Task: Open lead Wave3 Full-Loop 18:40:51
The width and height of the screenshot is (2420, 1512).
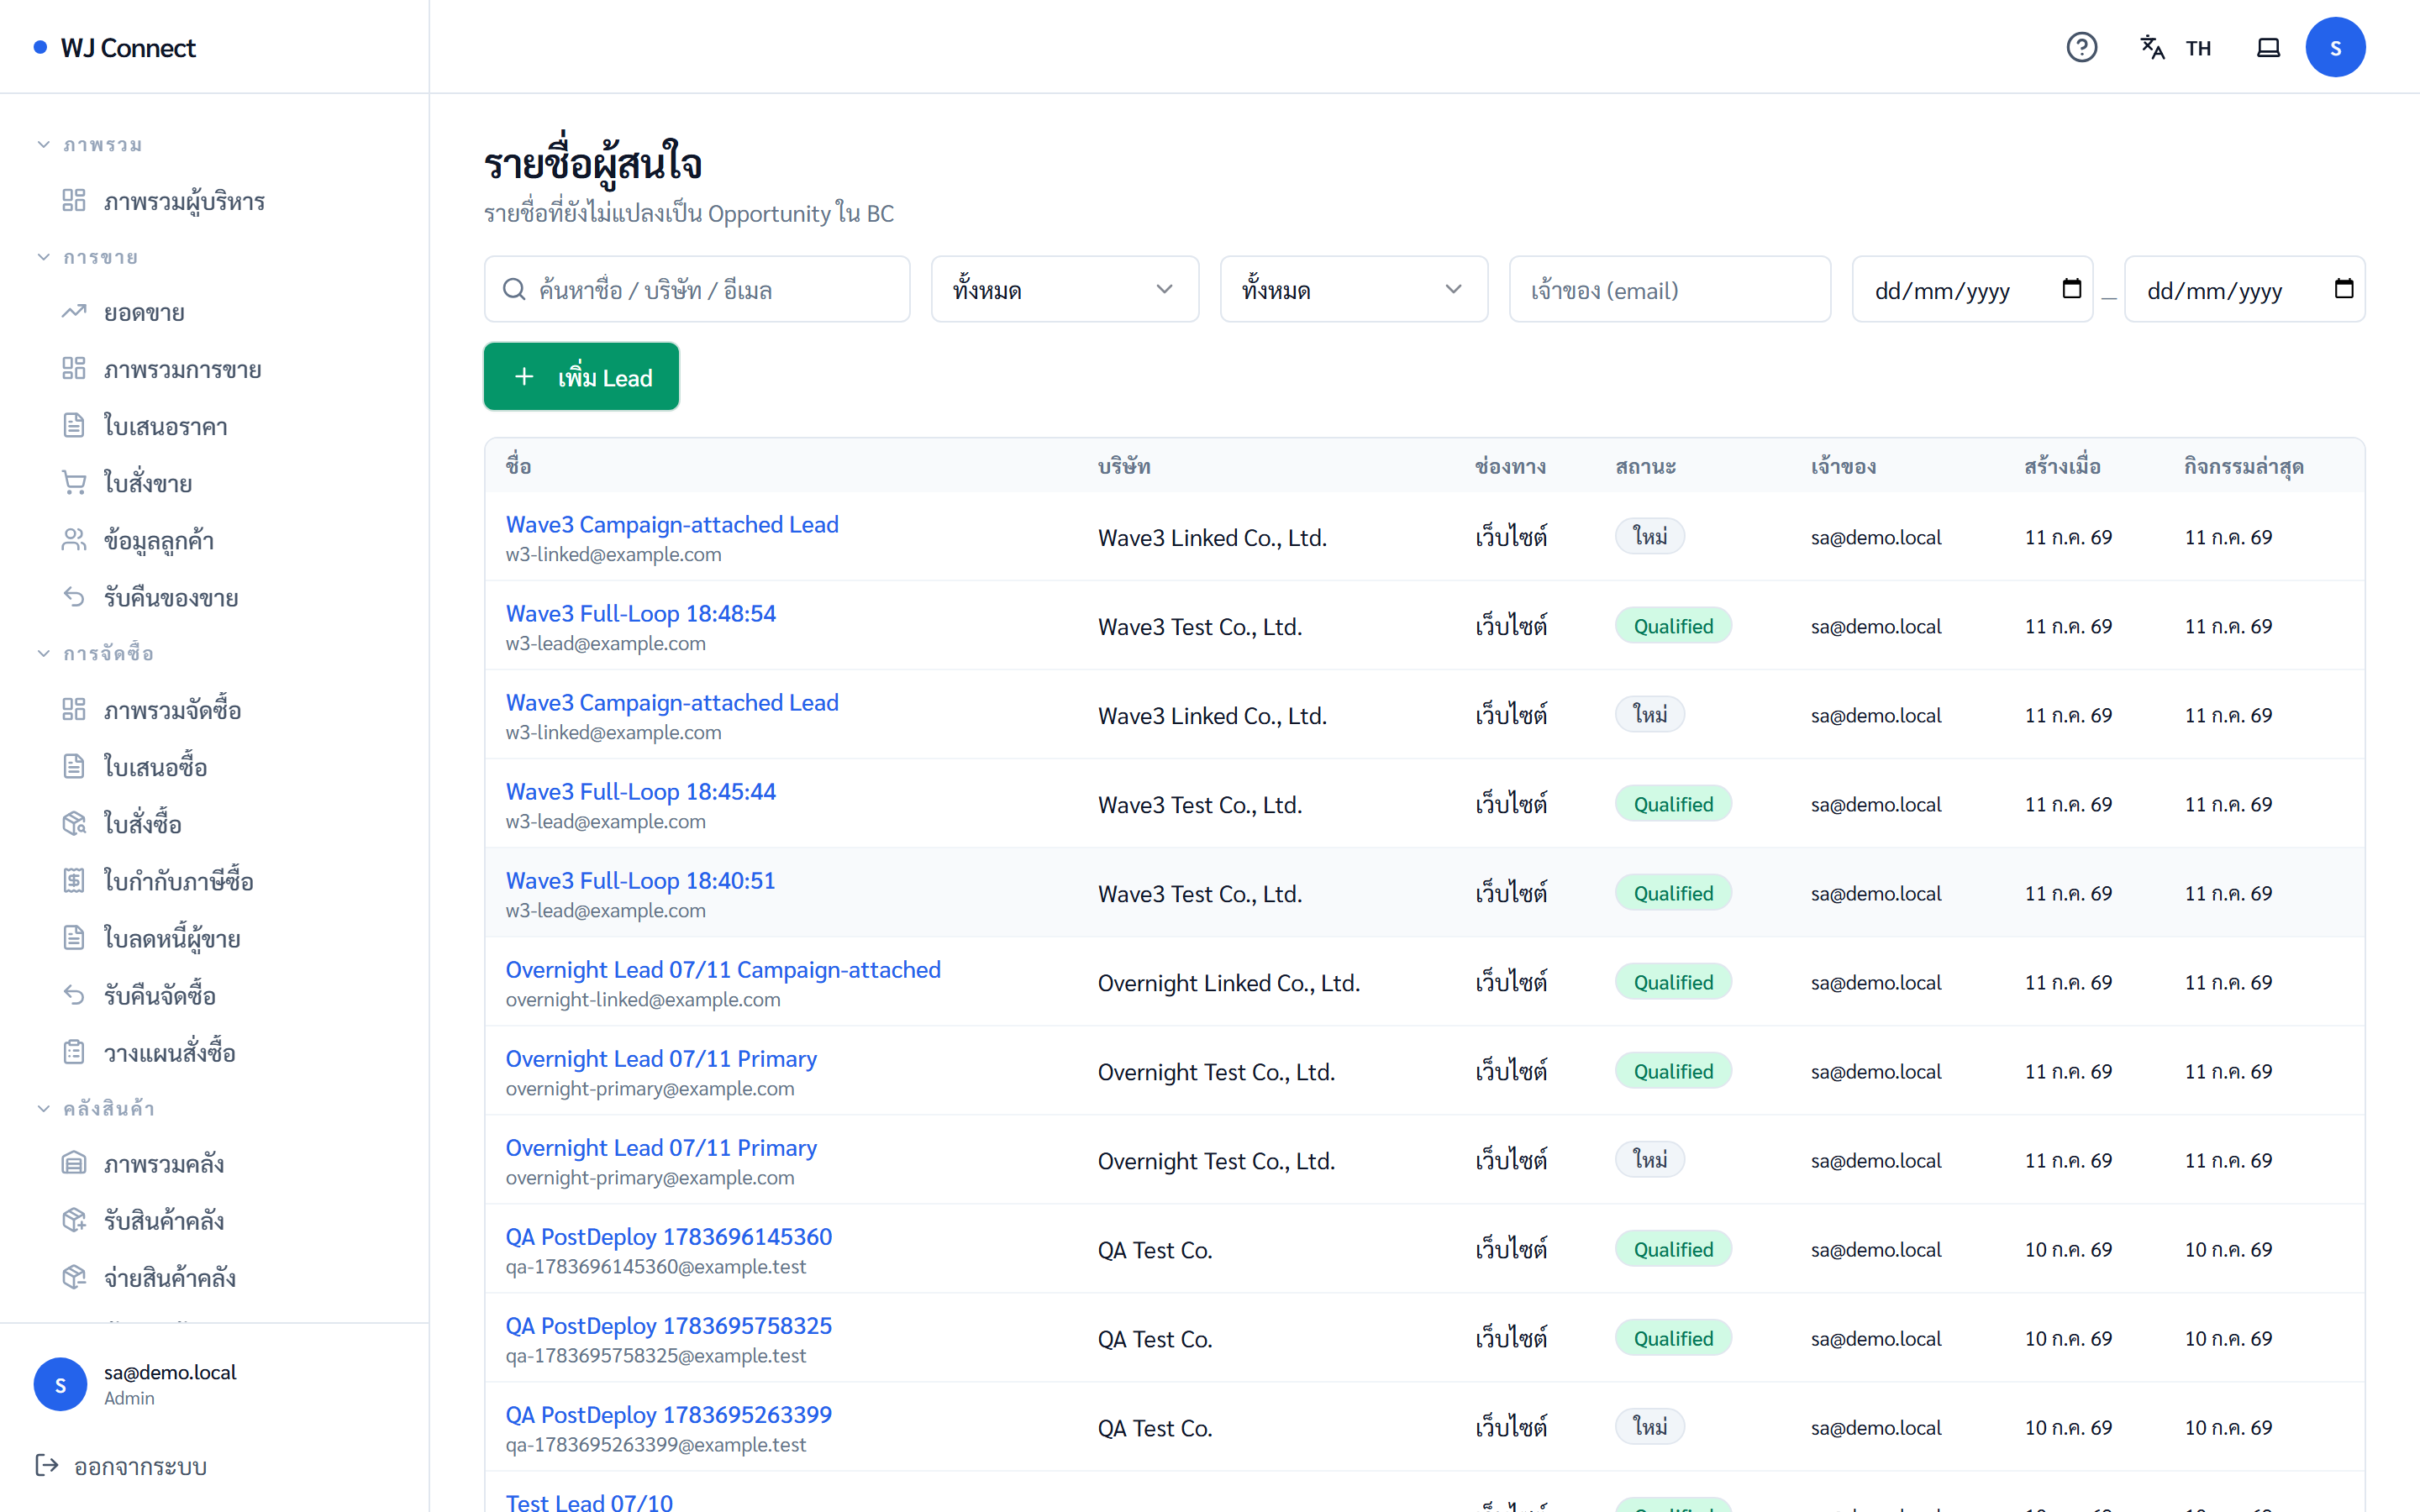Action: [640, 880]
